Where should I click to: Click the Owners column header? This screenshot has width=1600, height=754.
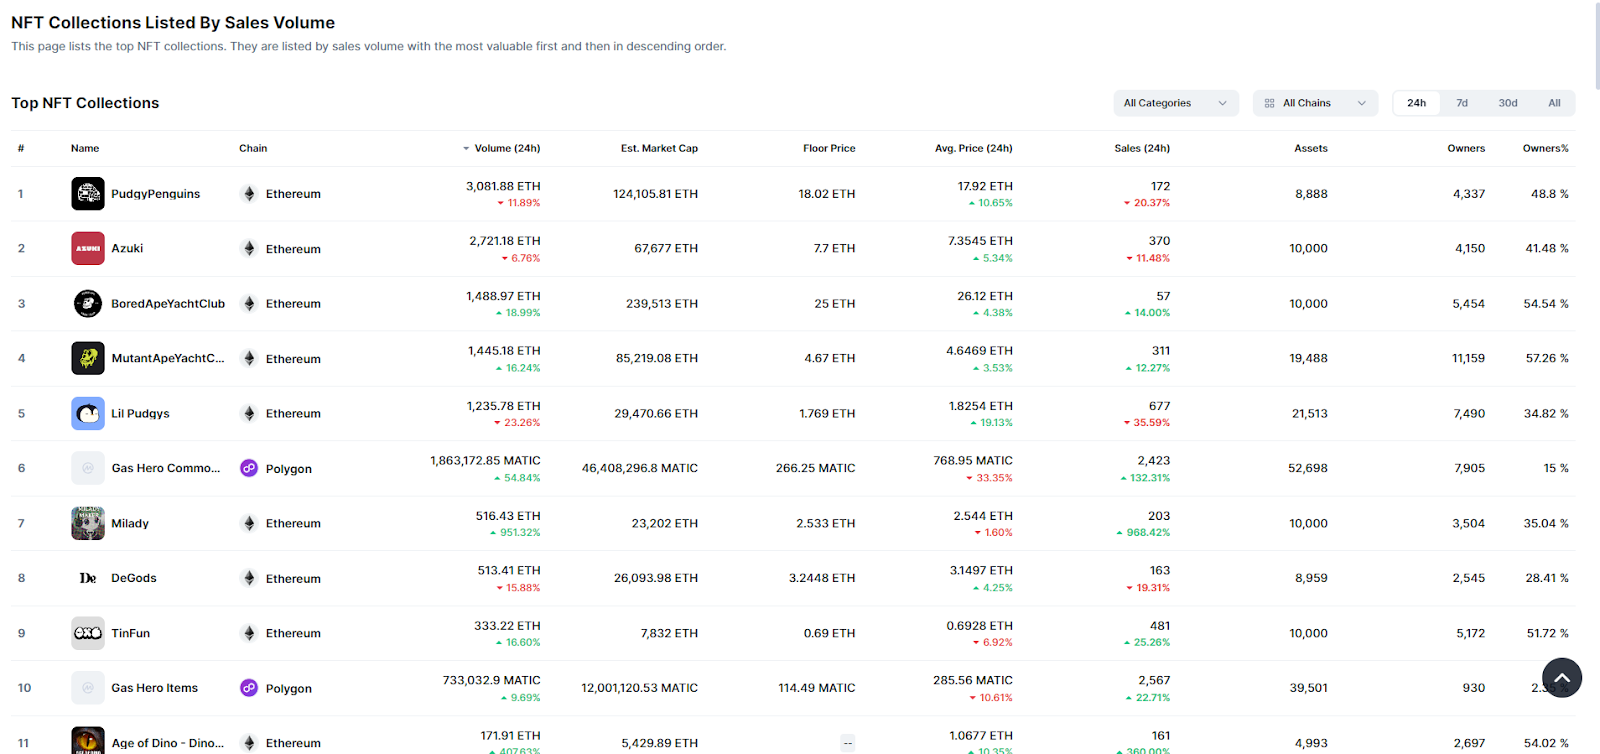click(x=1466, y=148)
